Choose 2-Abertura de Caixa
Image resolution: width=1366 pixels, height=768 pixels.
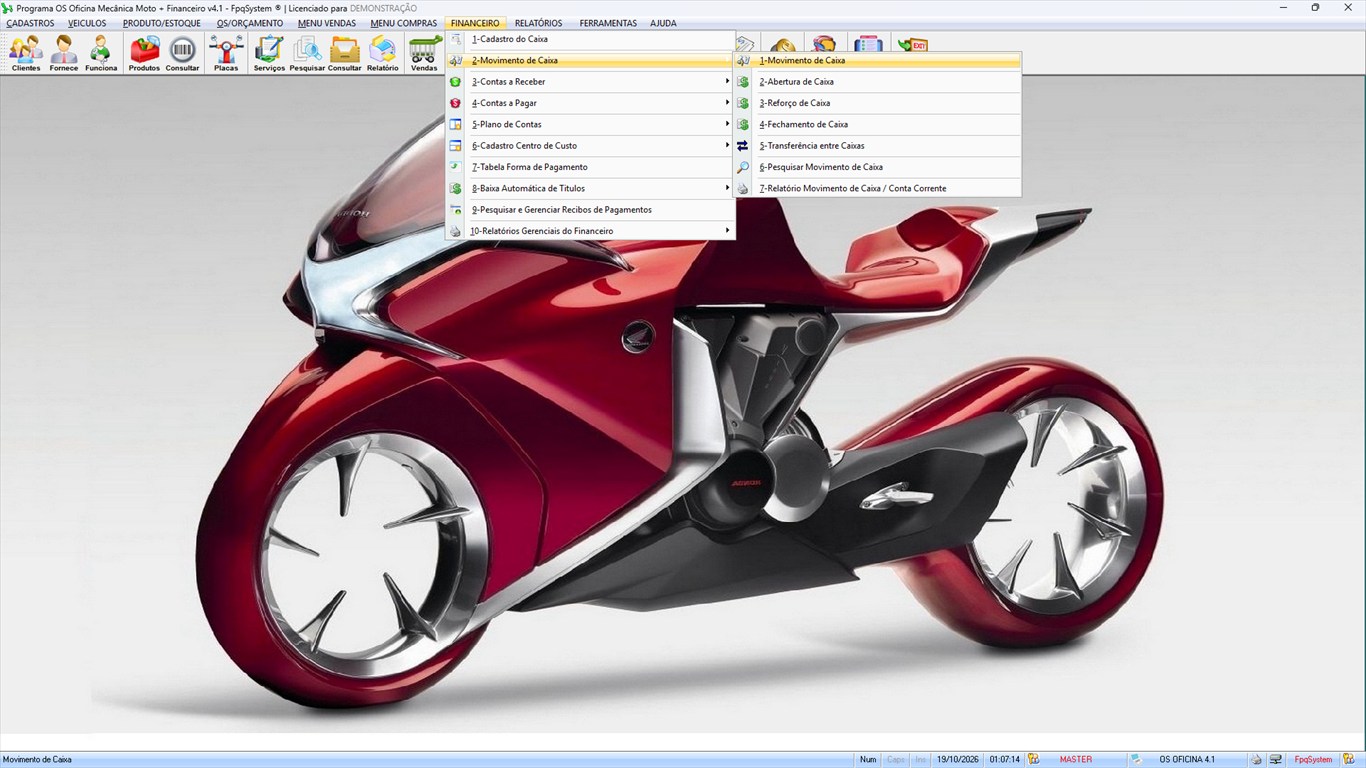pyautogui.click(x=877, y=82)
